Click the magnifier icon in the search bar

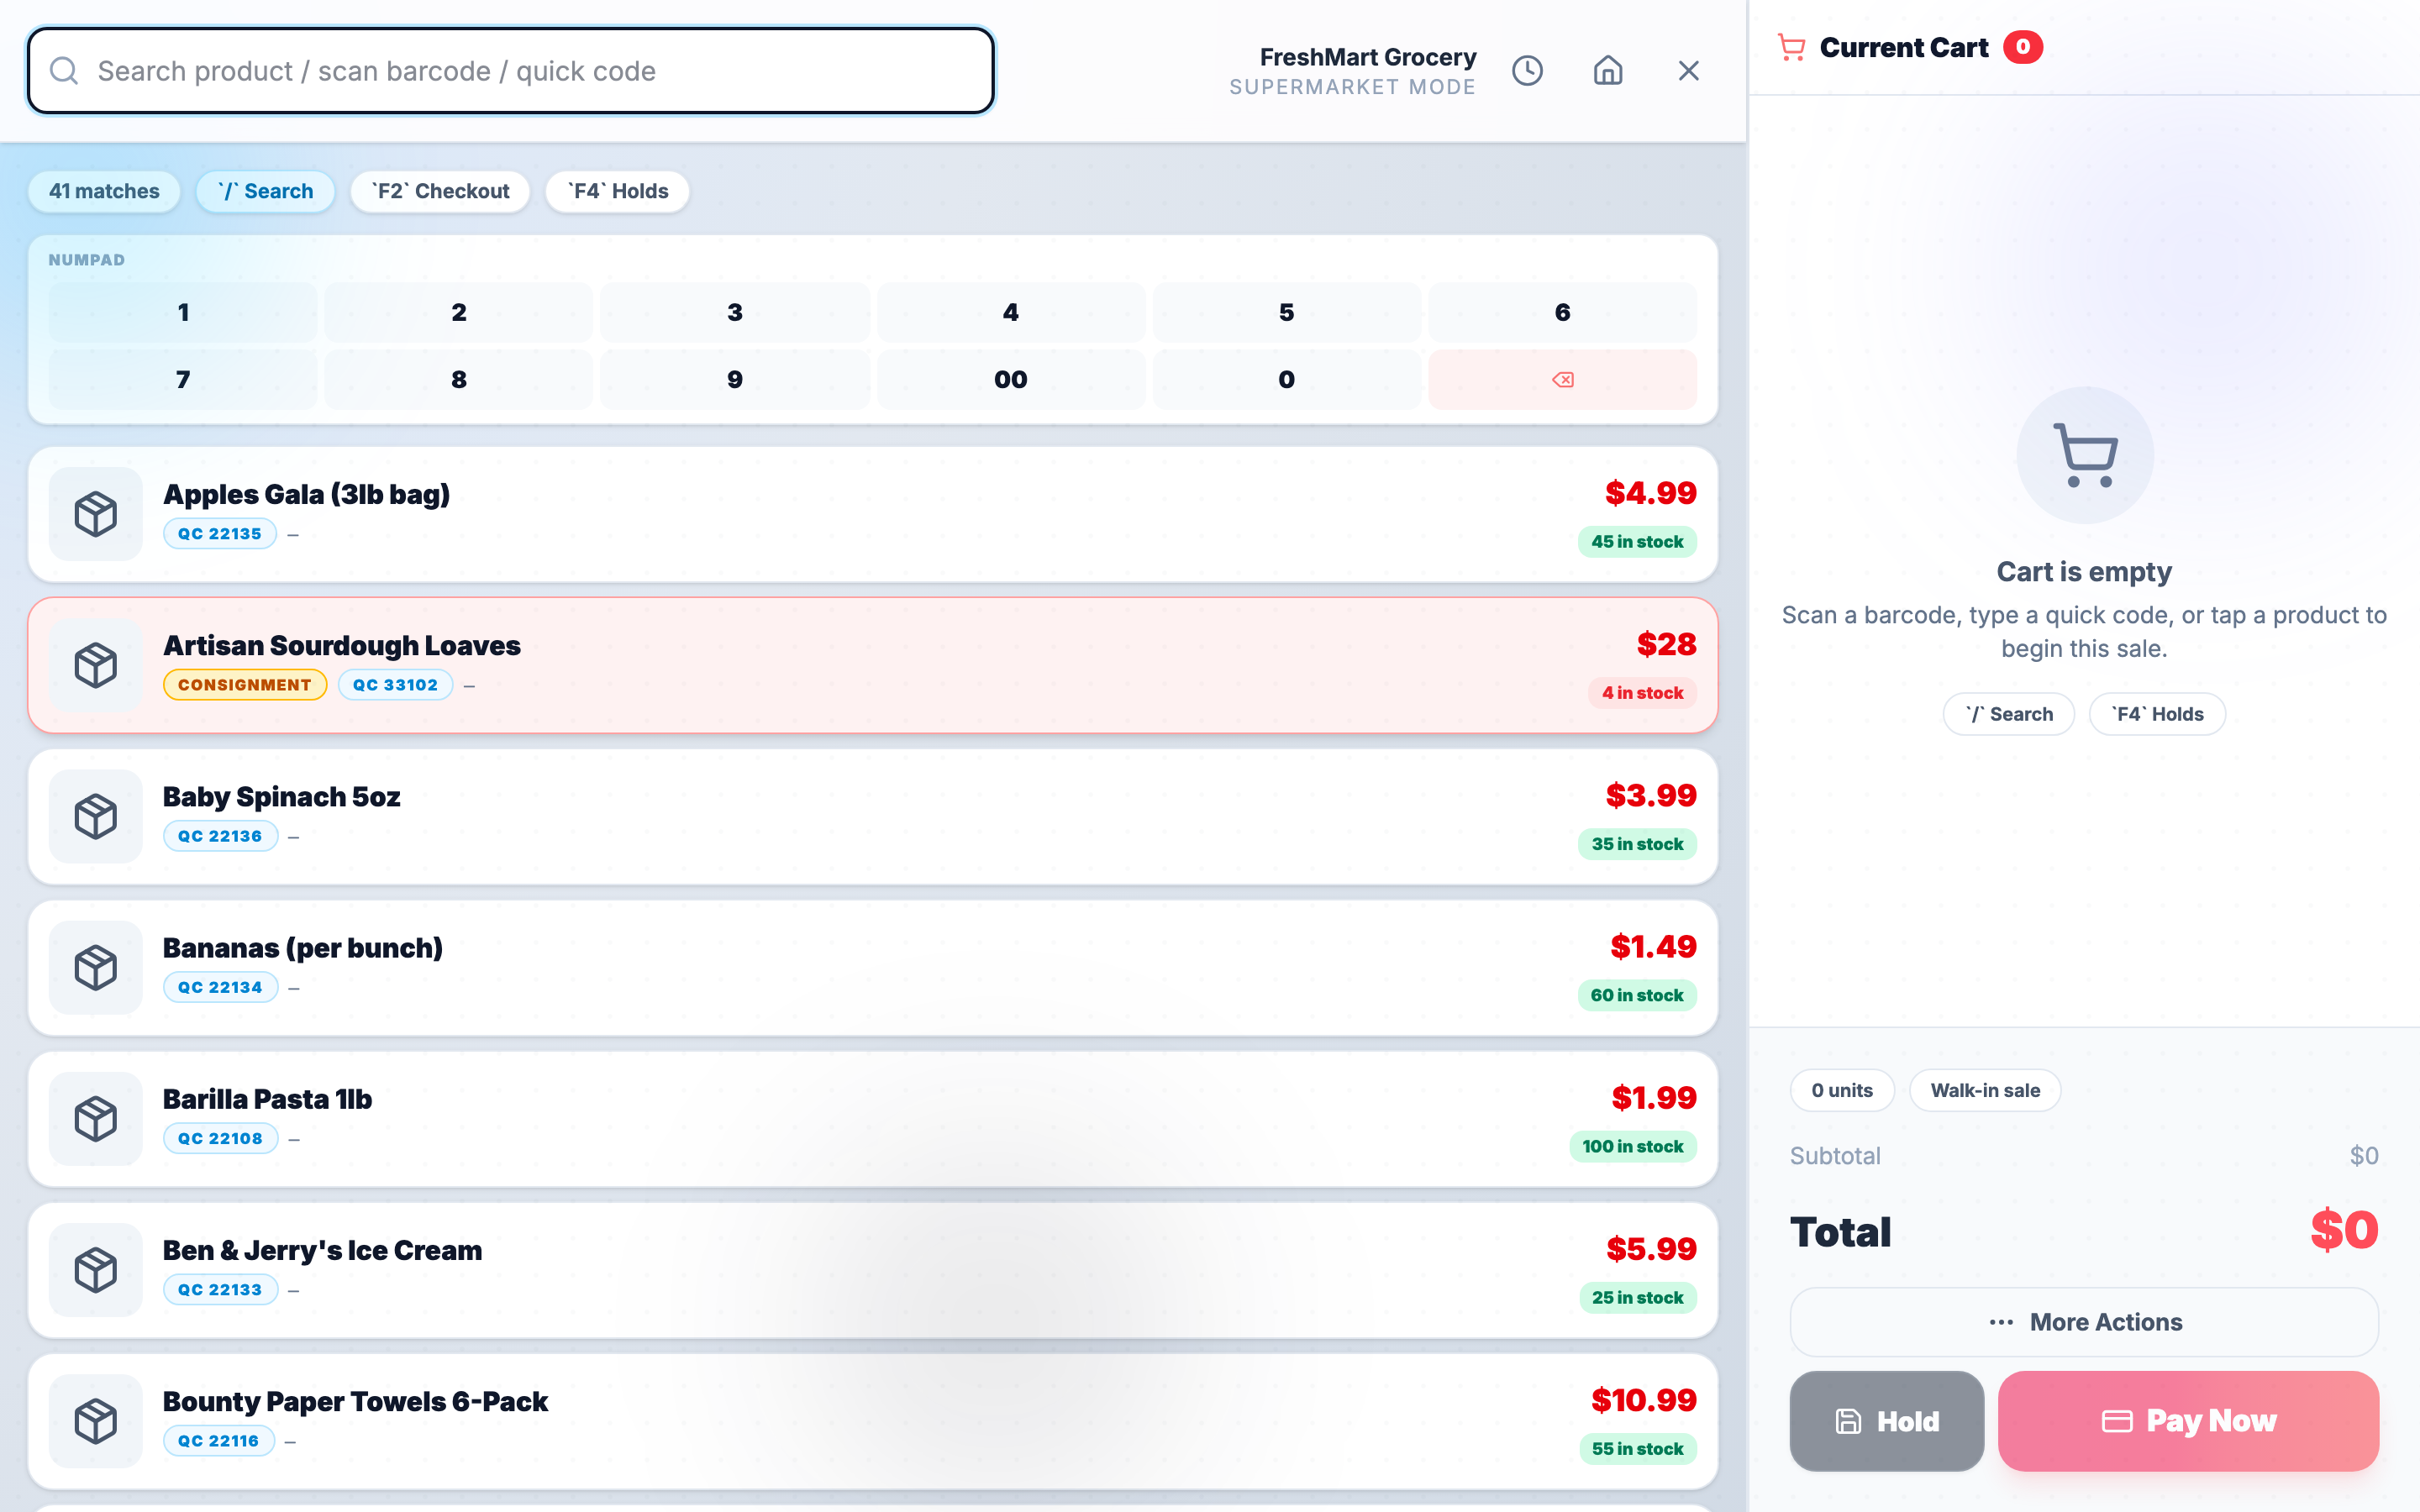[64, 70]
